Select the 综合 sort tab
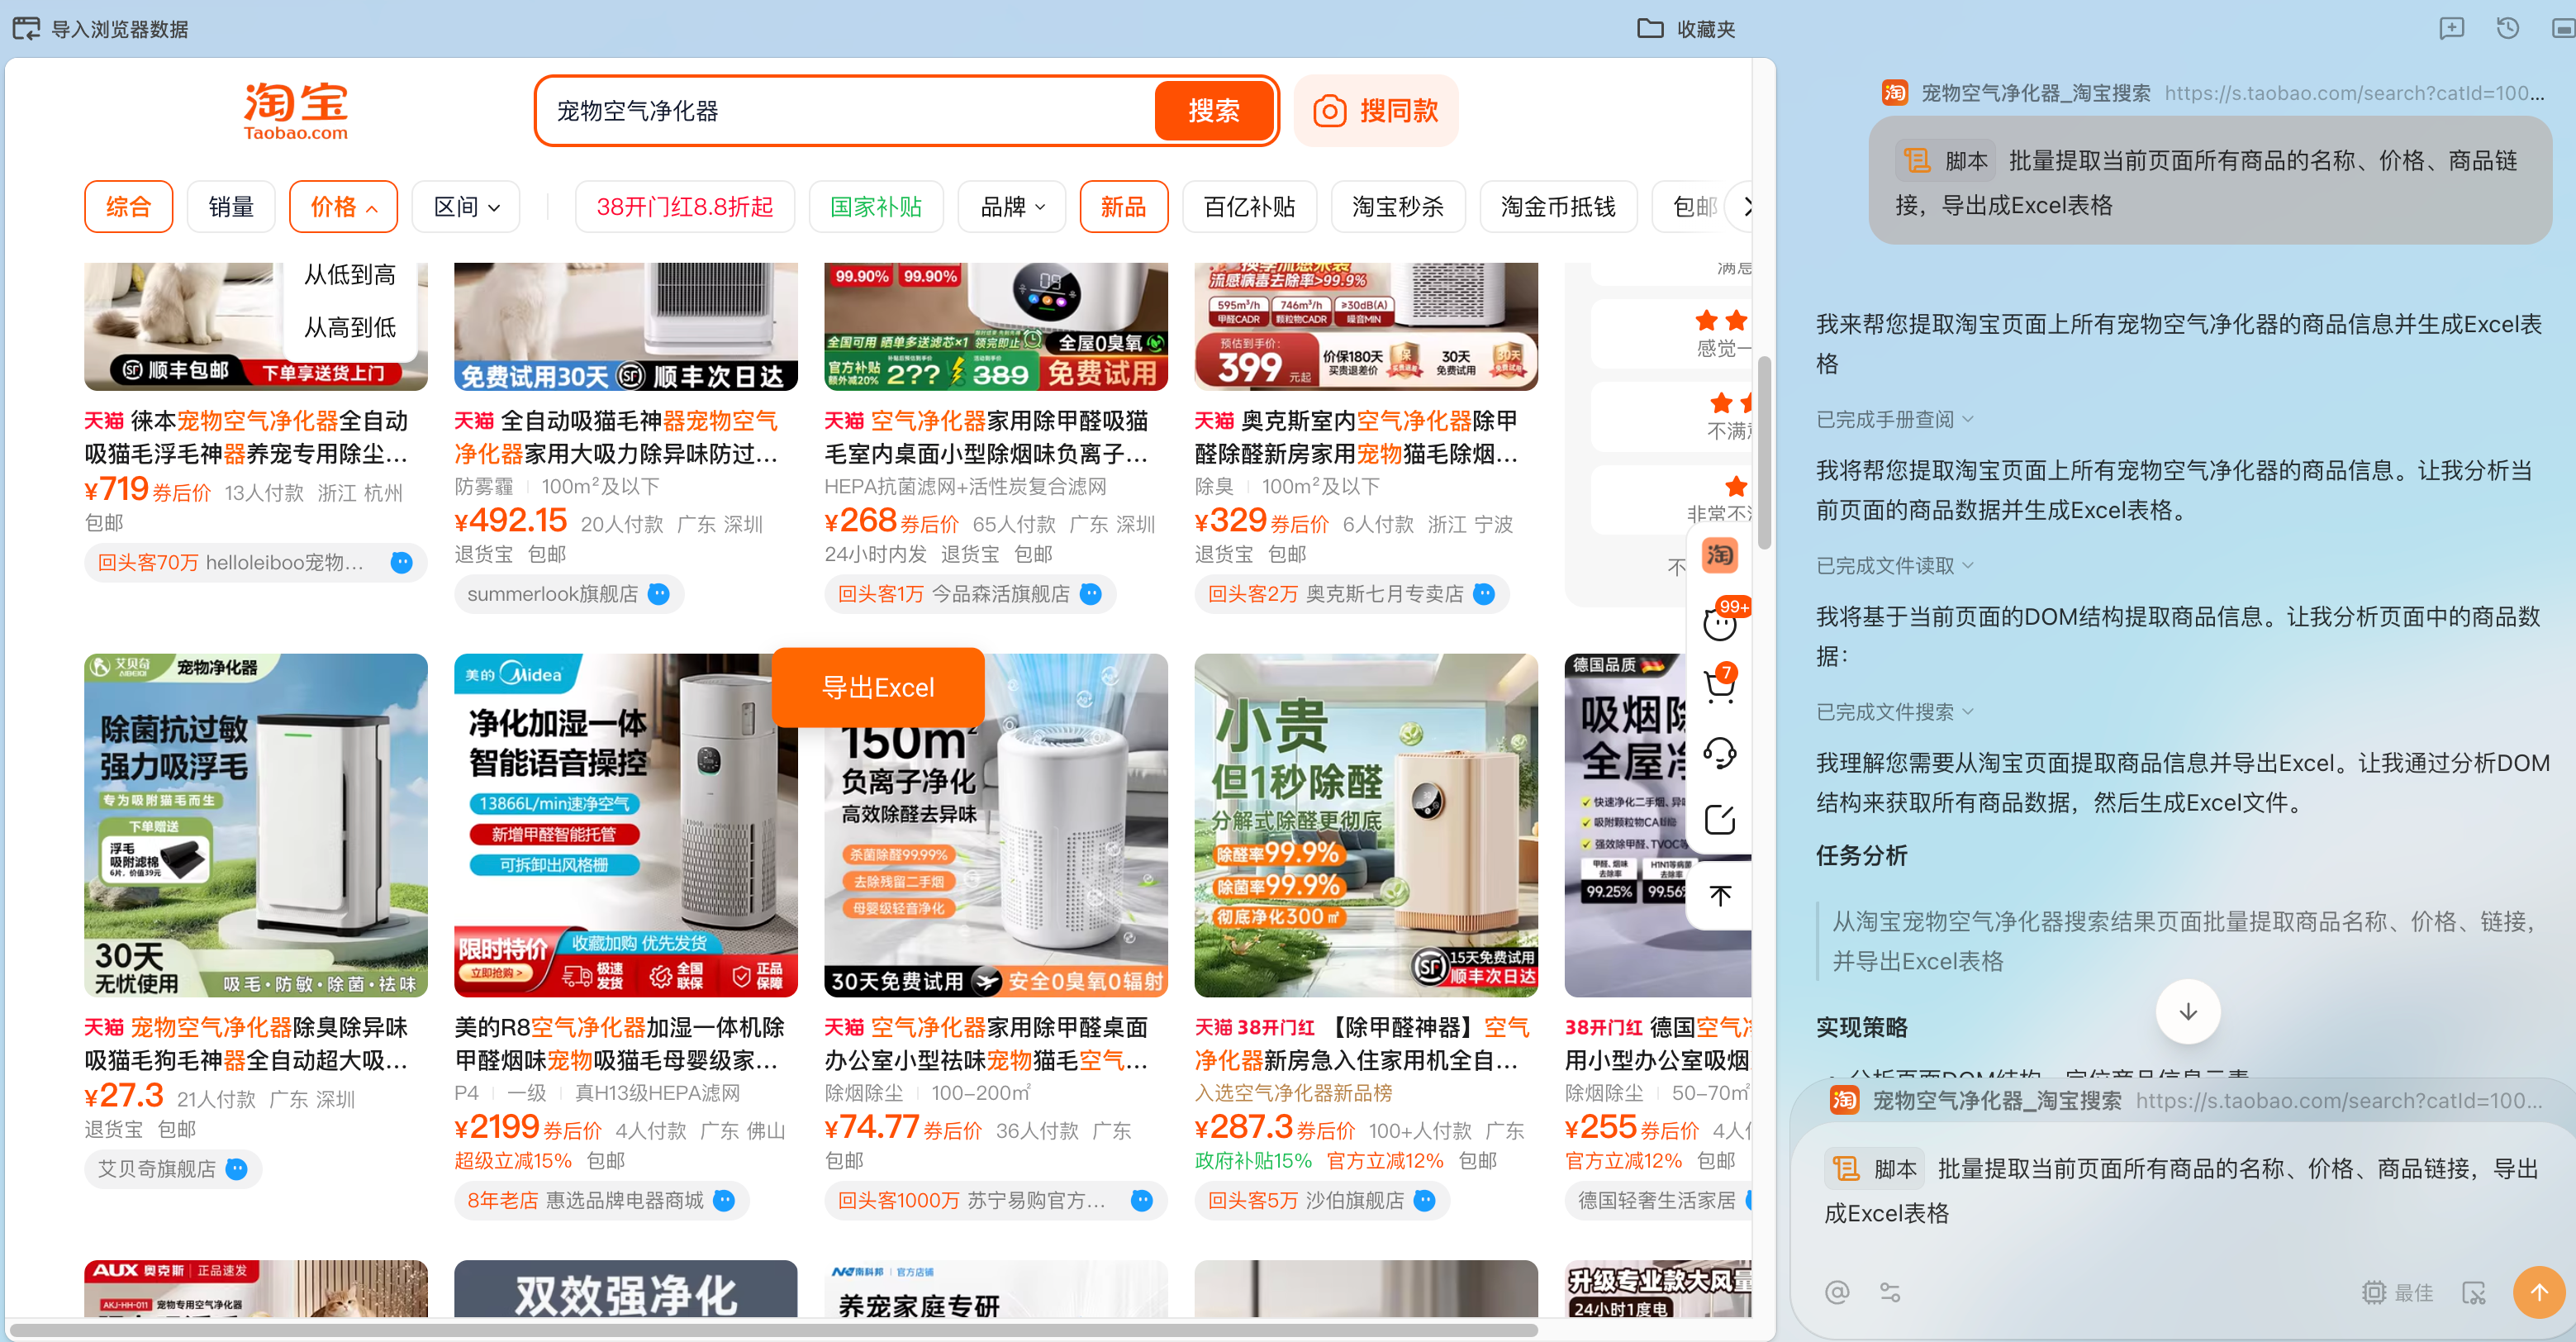The height and width of the screenshot is (1342, 2576). pos(128,207)
